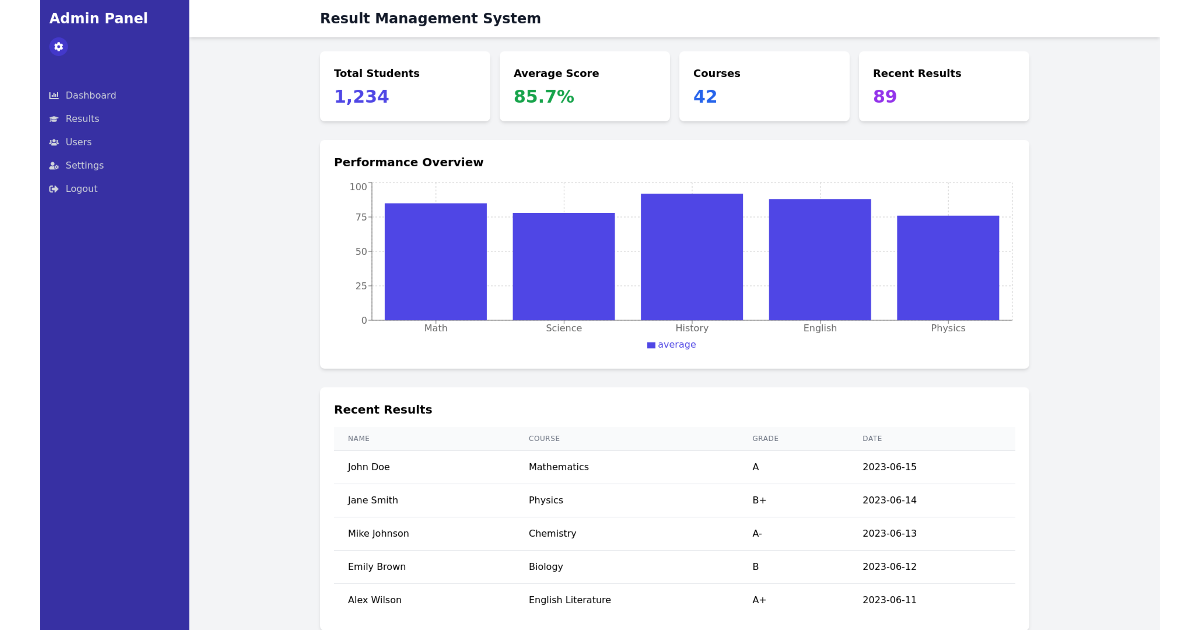The image size is (1200, 630).
Task: Click the Settings person-gear icon
Action: [52, 165]
